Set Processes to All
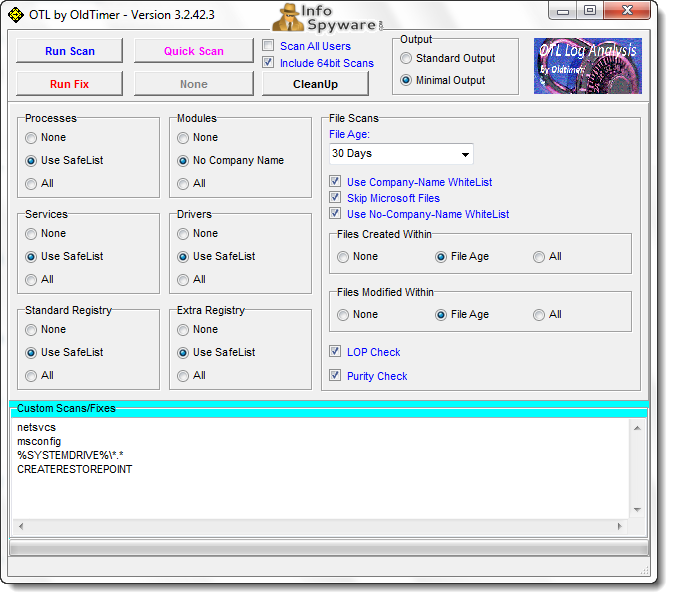The width and height of the screenshot is (673, 599). 31,185
